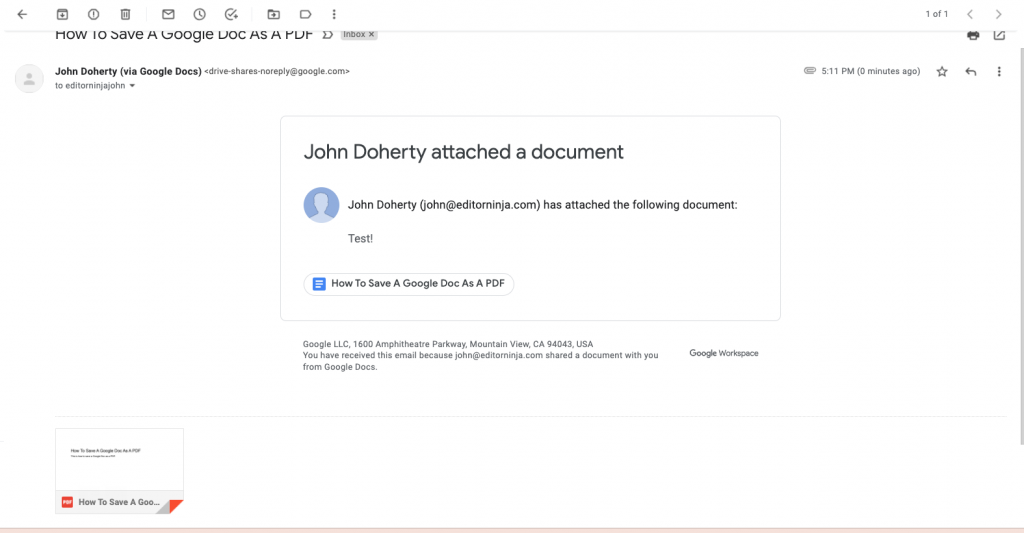Open the PDF attachment thumbnail
1024x533 pixels.
coord(120,470)
